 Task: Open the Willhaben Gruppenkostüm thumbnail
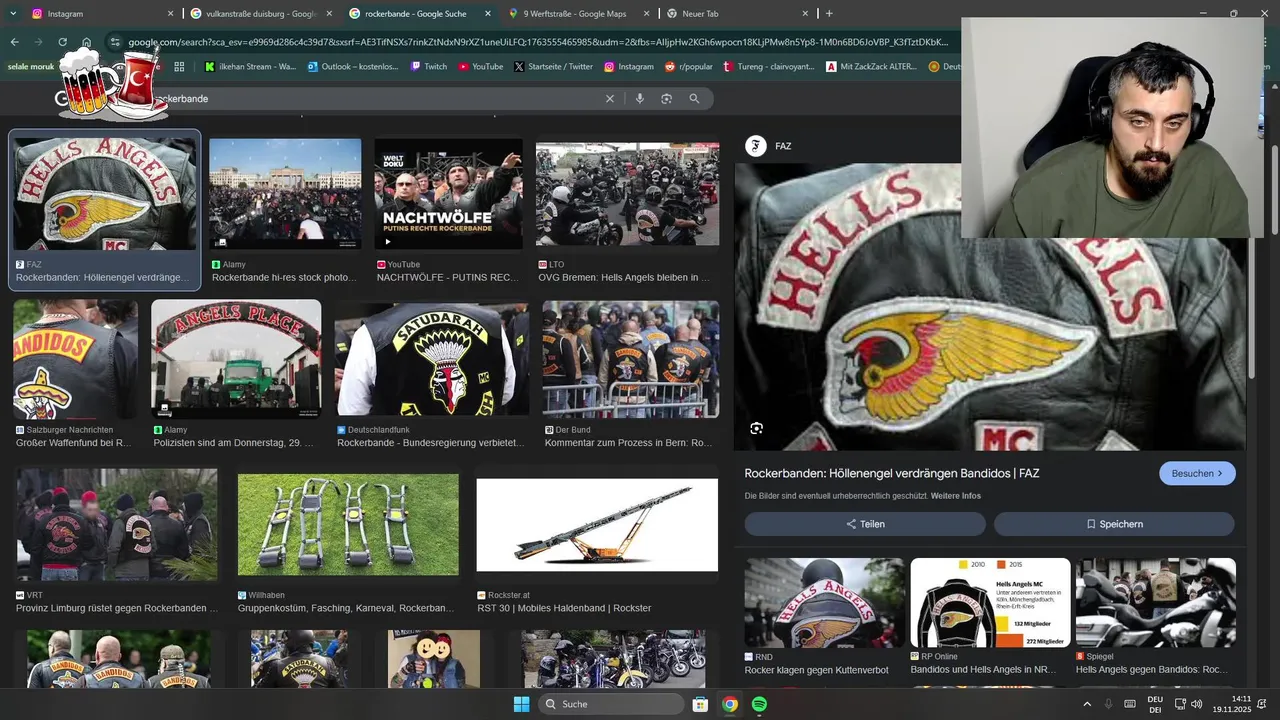pyautogui.click(x=348, y=525)
